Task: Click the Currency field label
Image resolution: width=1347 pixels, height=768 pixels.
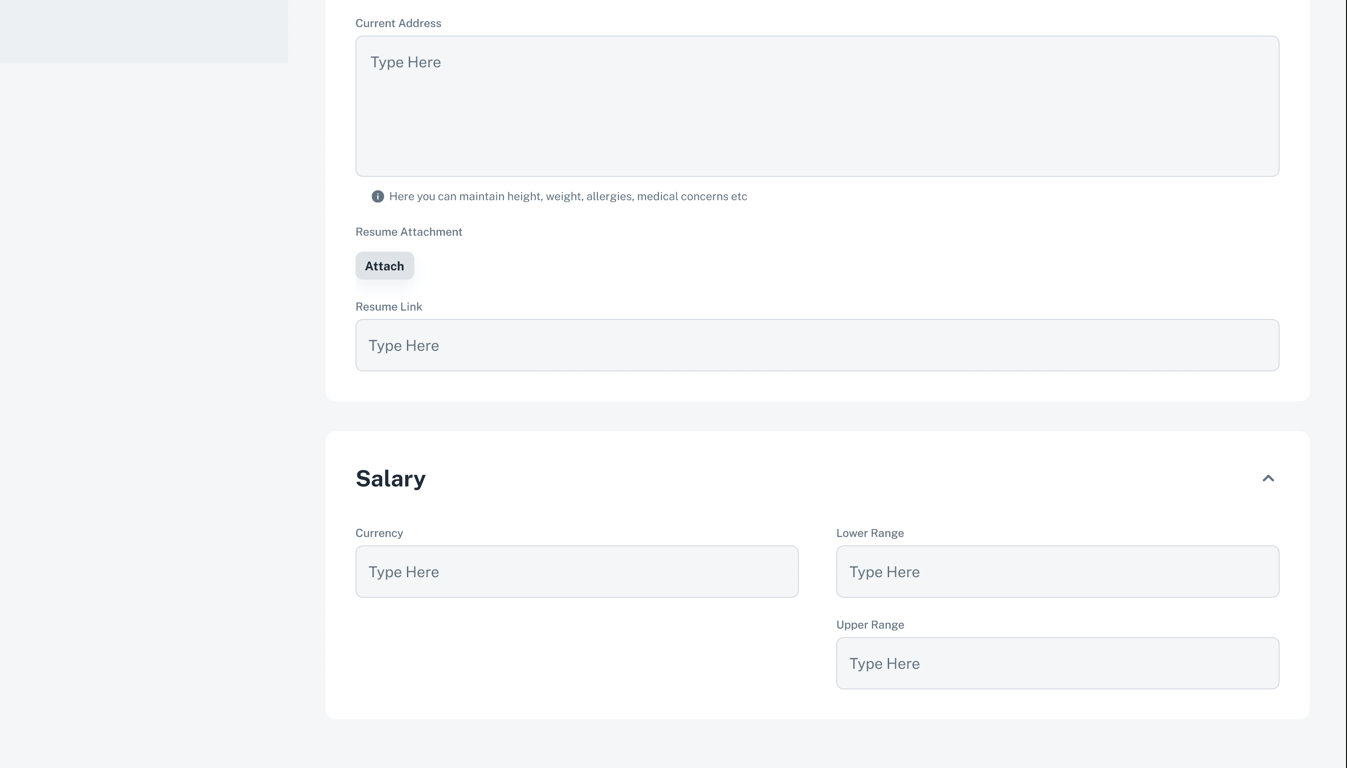Action: pyautogui.click(x=379, y=533)
